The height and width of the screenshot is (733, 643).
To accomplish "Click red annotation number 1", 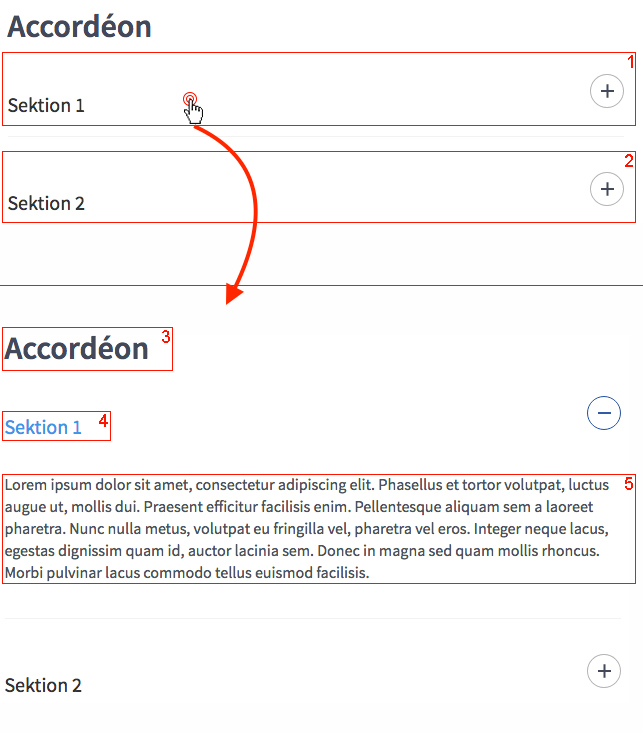I will click(x=630, y=62).
